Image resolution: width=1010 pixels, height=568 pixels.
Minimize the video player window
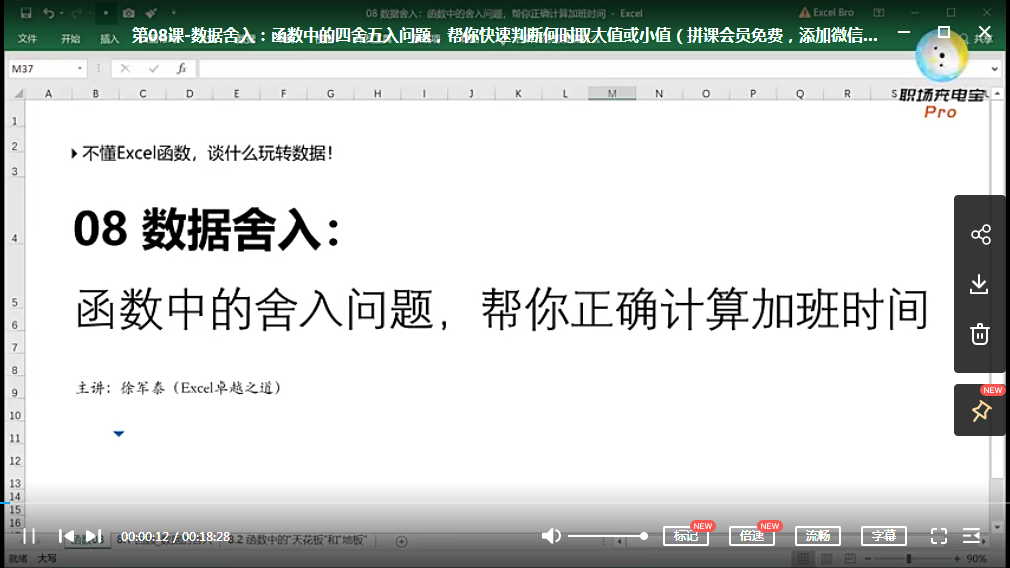pyautogui.click(x=904, y=32)
